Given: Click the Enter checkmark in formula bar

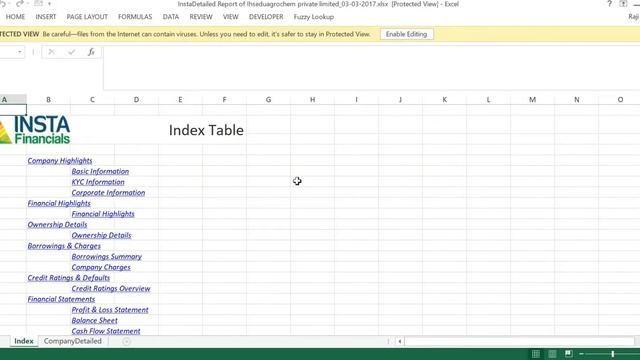Looking at the screenshot, I should [x=71, y=52].
